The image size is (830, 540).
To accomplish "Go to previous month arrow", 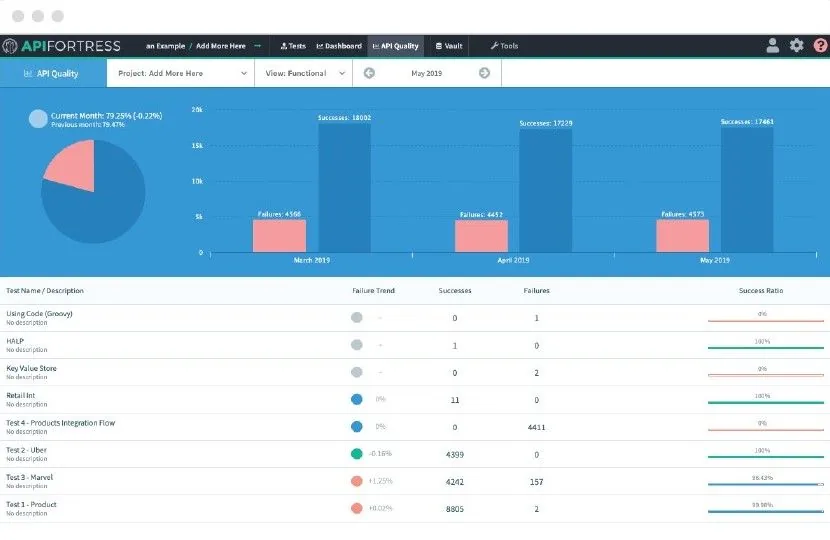I will pos(369,73).
